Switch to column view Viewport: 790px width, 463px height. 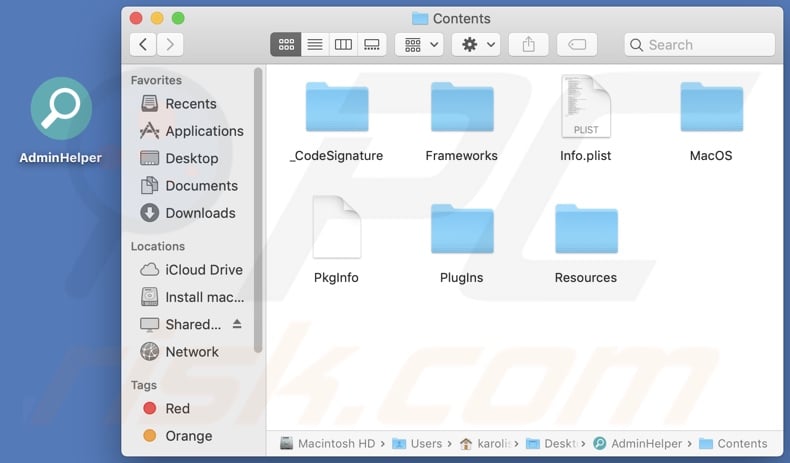click(343, 45)
